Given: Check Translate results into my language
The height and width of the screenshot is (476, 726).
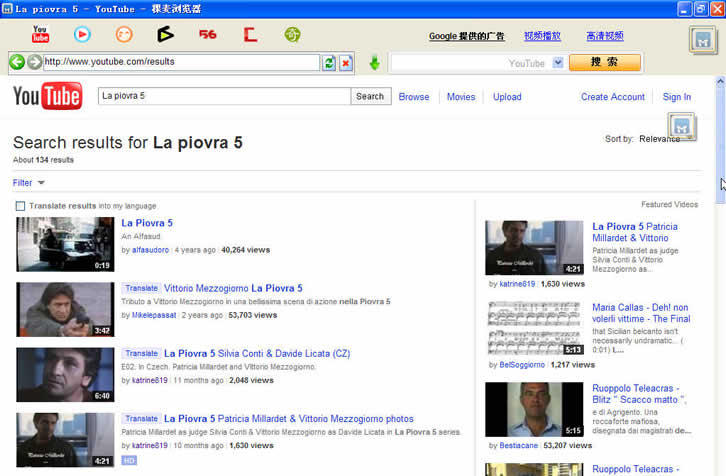Looking at the screenshot, I should pos(20,206).
